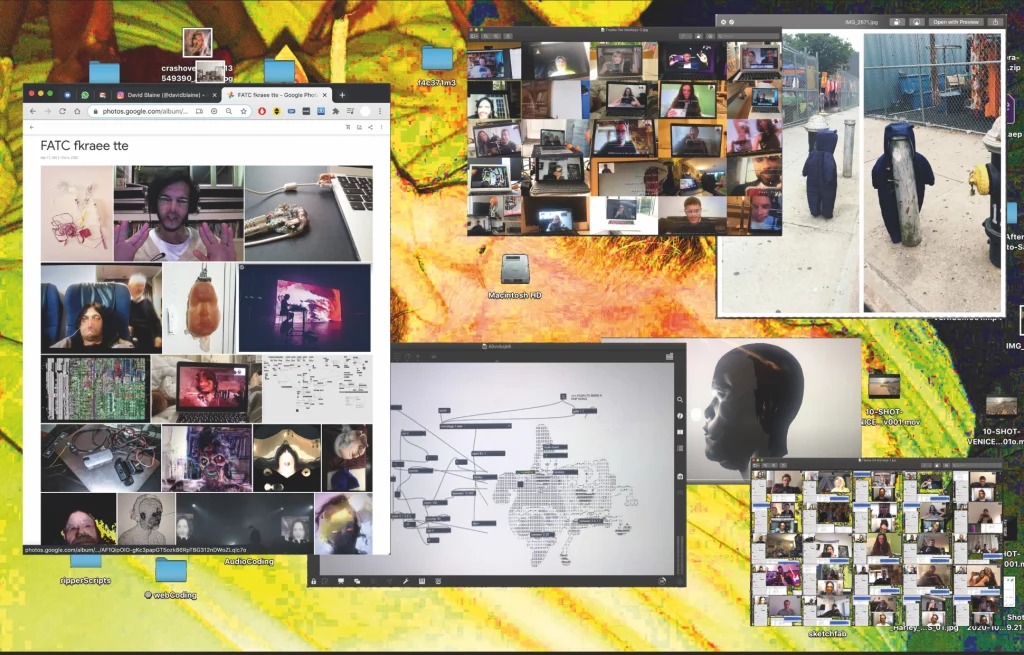This screenshot has height=655, width=1024.
Task: Open the photo of red tangled wires
Action: click(77, 214)
